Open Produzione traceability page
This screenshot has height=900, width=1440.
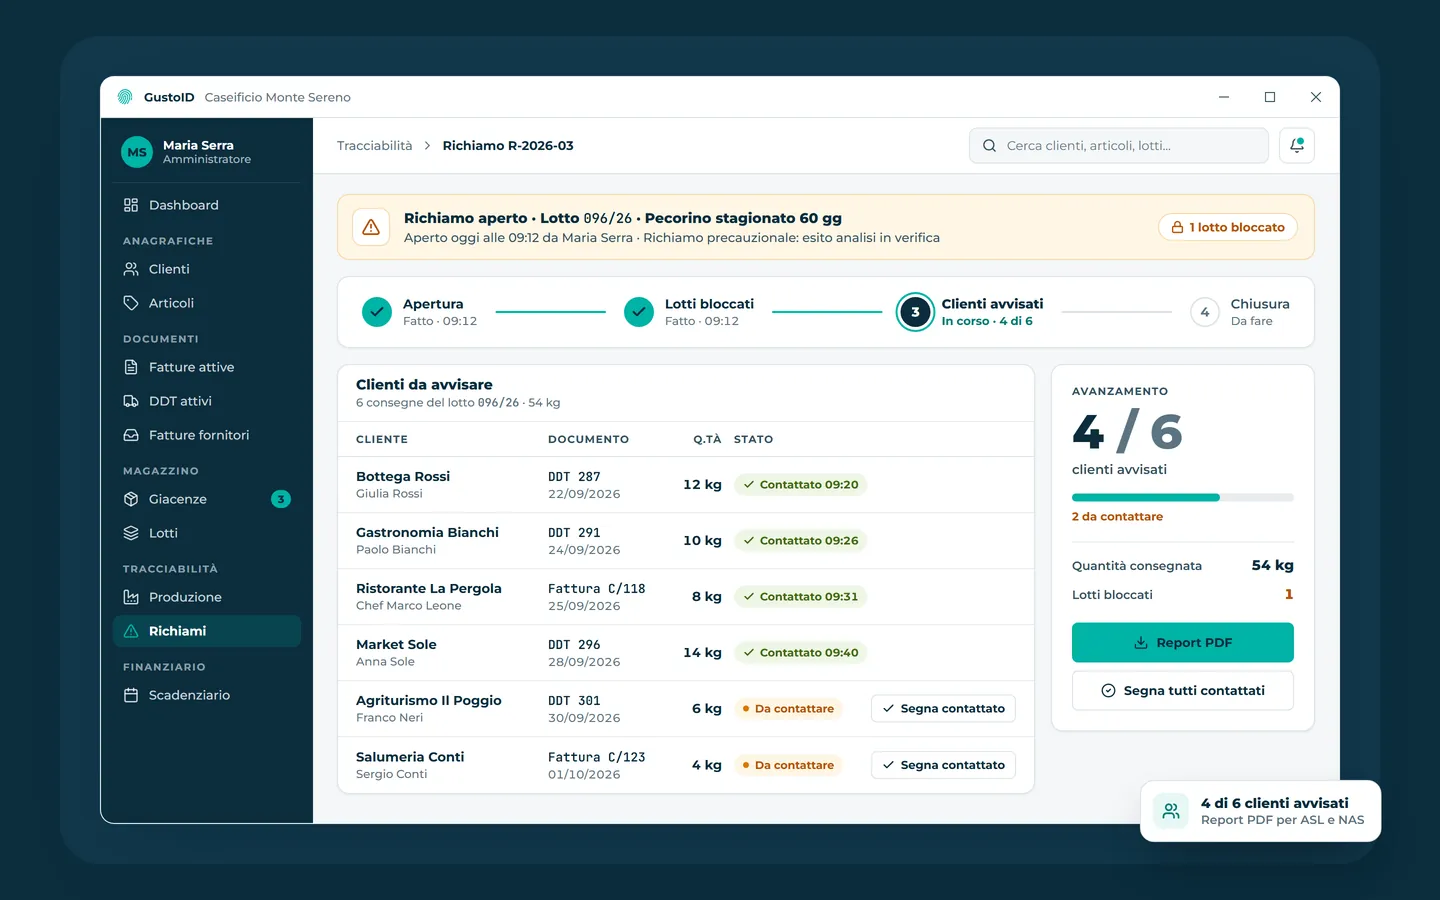pyautogui.click(x=207, y=597)
